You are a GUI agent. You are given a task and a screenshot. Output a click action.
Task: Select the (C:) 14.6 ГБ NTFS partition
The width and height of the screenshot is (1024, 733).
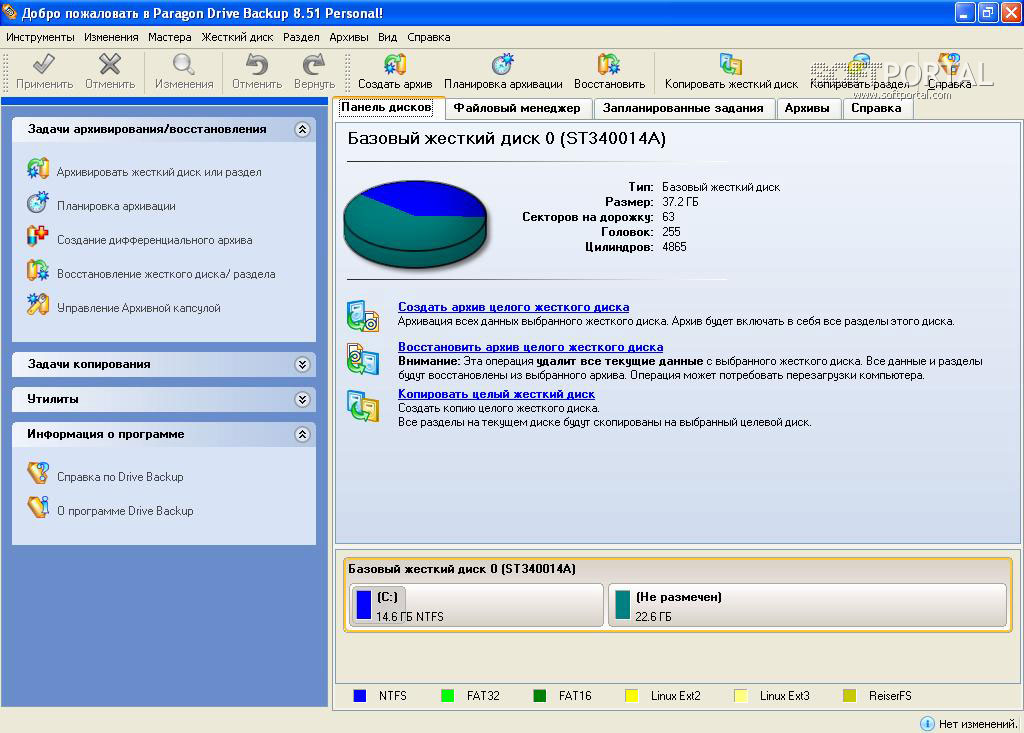[477, 606]
